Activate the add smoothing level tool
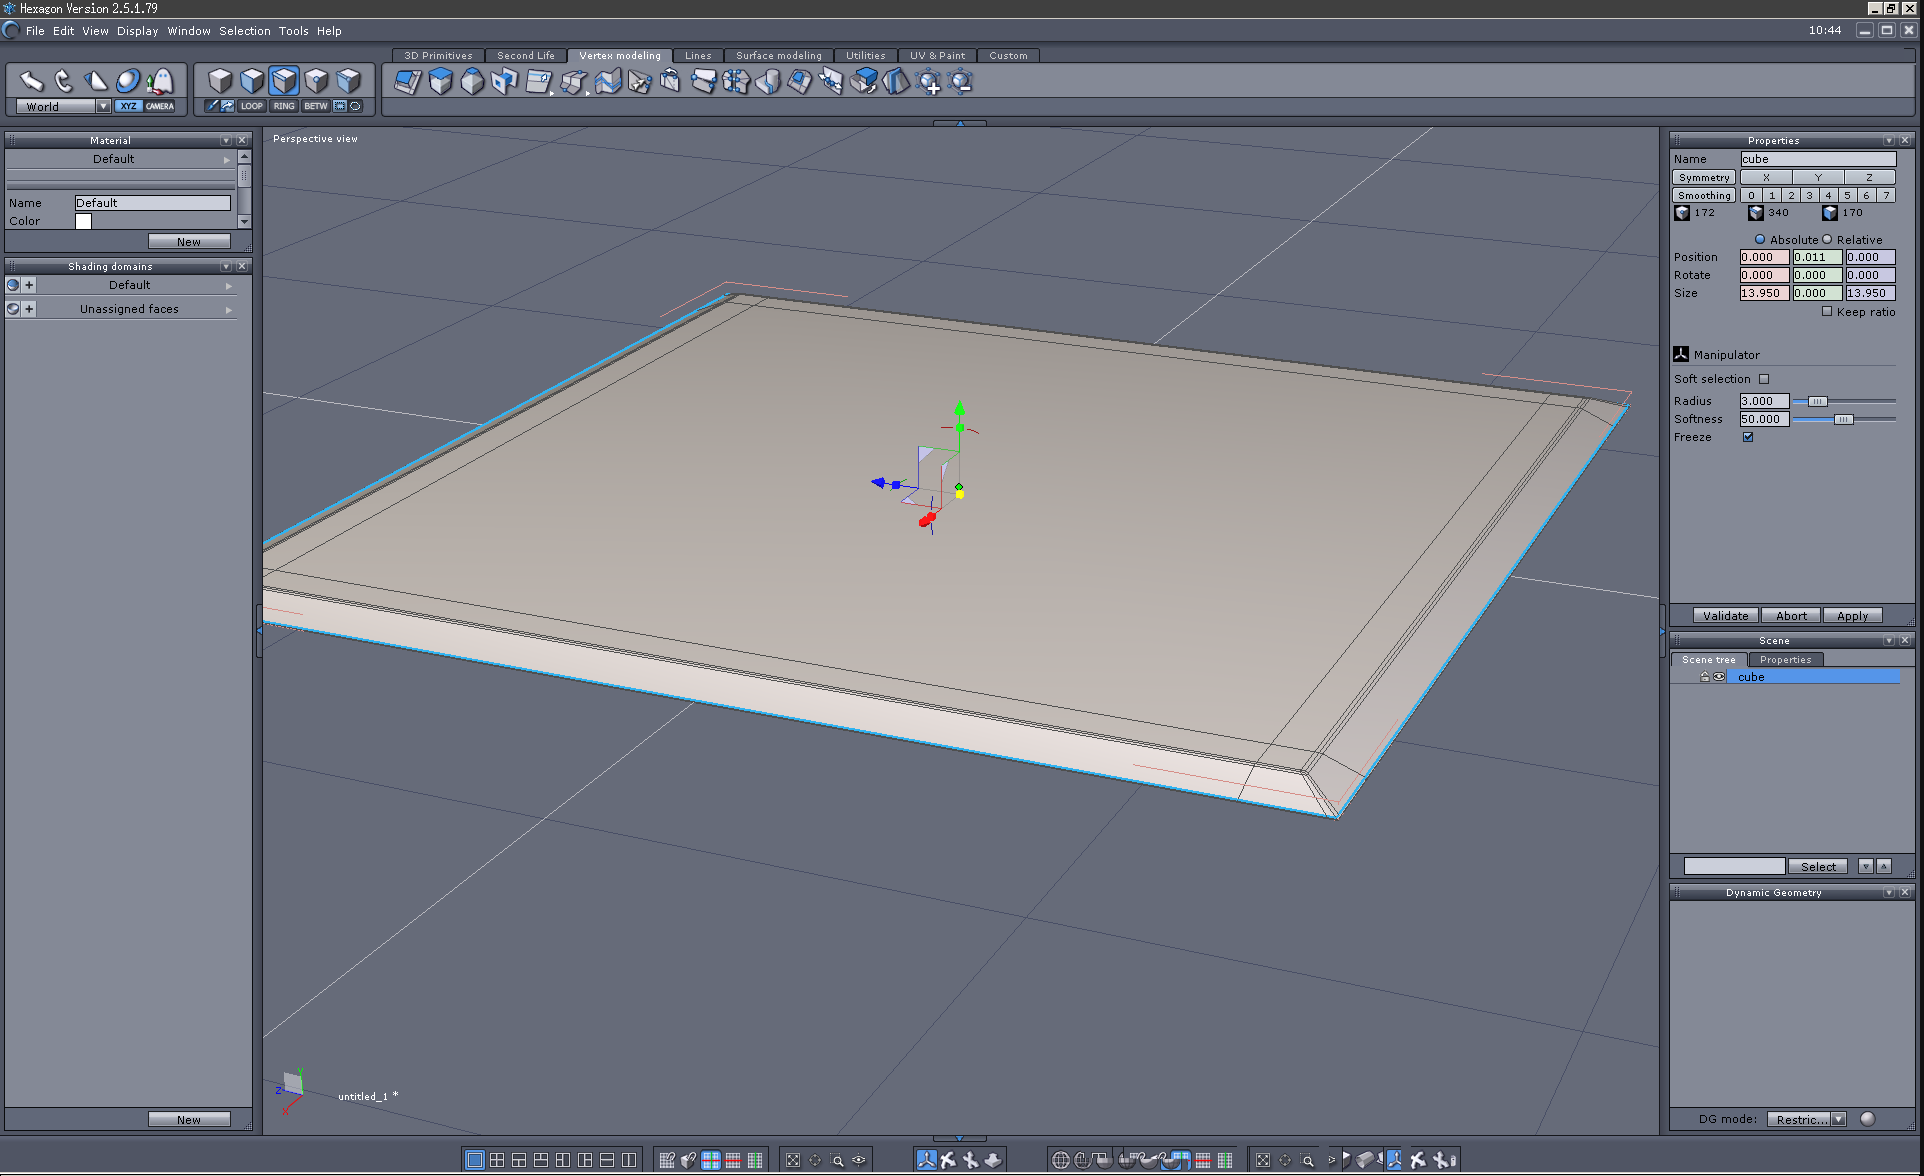This screenshot has width=1924, height=1176. (930, 82)
